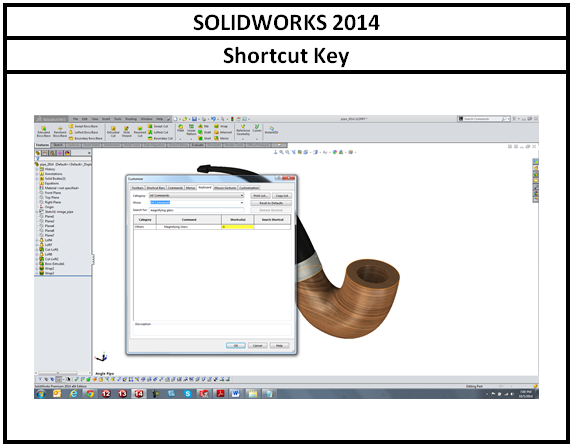Screen dimensions: 572x447
Task: Click the Search for input field
Action: click(196, 210)
